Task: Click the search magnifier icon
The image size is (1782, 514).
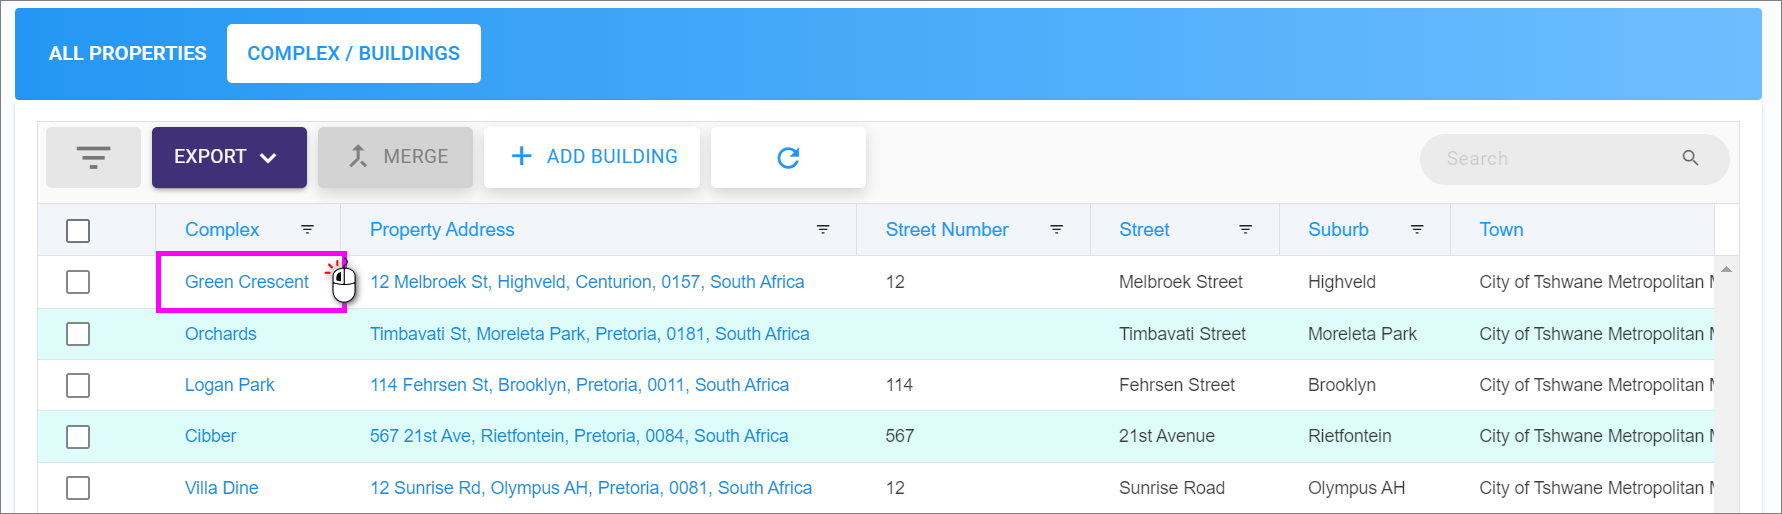Action: 1690,158
